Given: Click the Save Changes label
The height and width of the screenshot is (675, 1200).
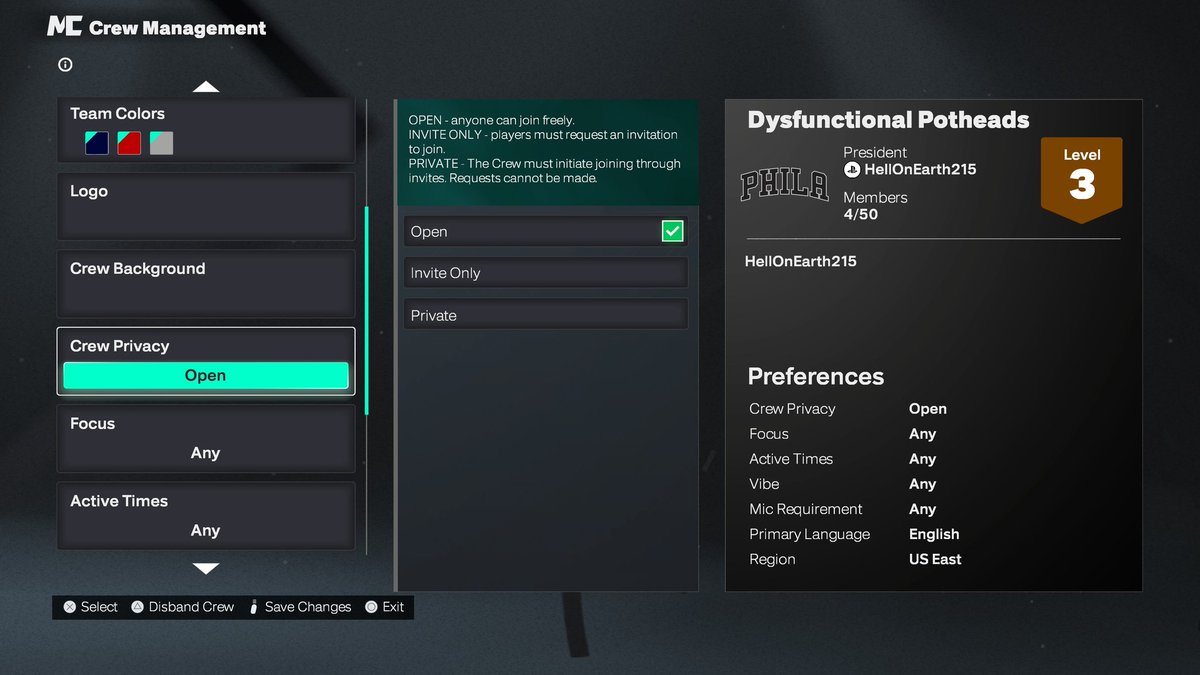Looking at the screenshot, I should click(x=308, y=607).
